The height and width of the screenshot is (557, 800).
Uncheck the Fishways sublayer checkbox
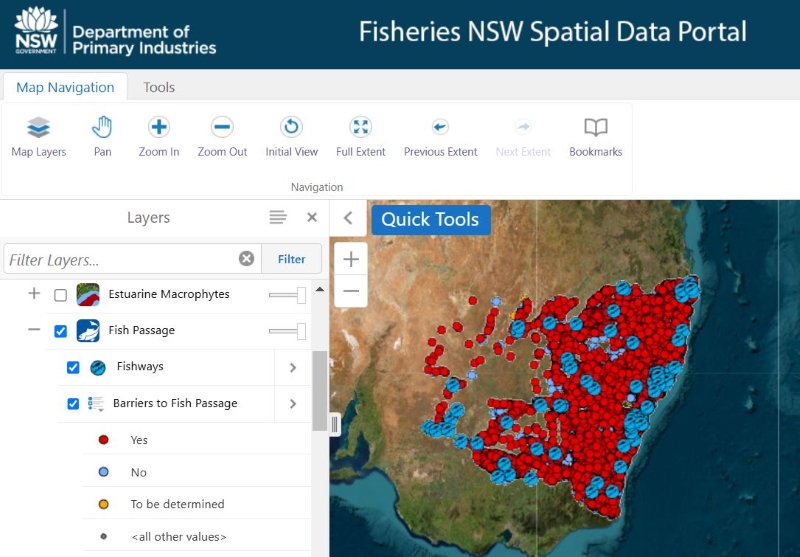(73, 367)
